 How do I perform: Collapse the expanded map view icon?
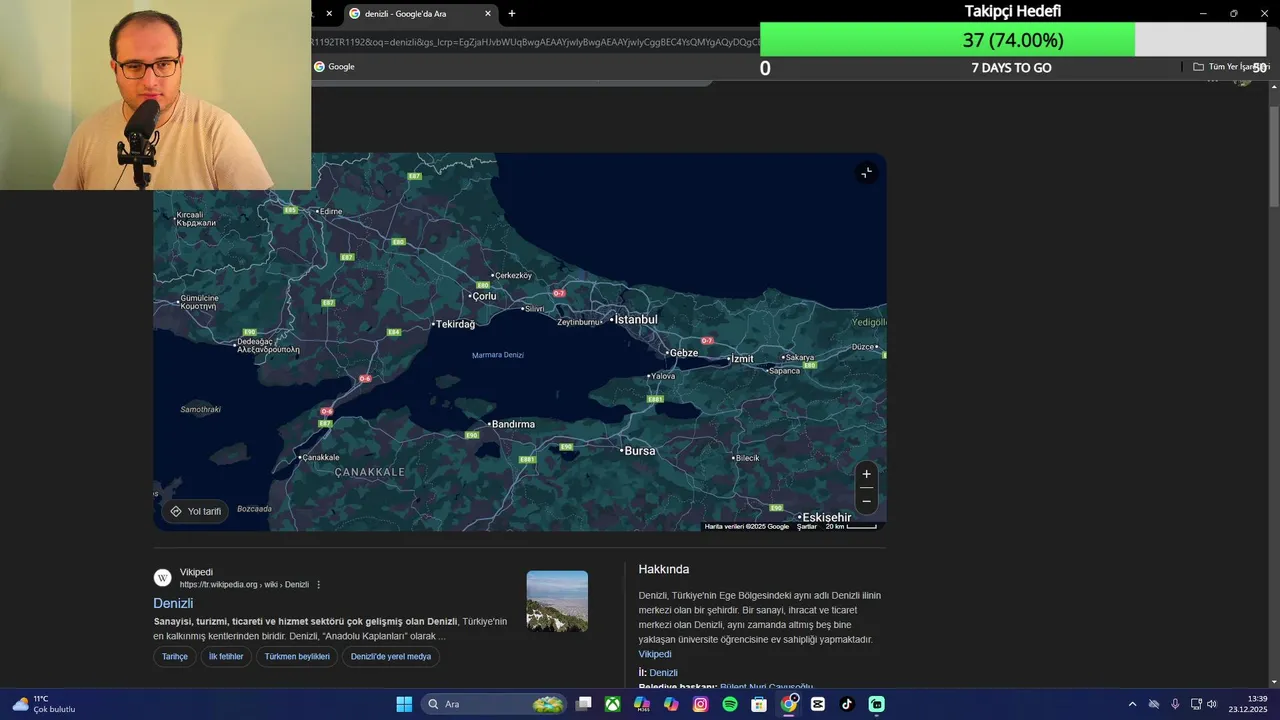[x=866, y=173]
